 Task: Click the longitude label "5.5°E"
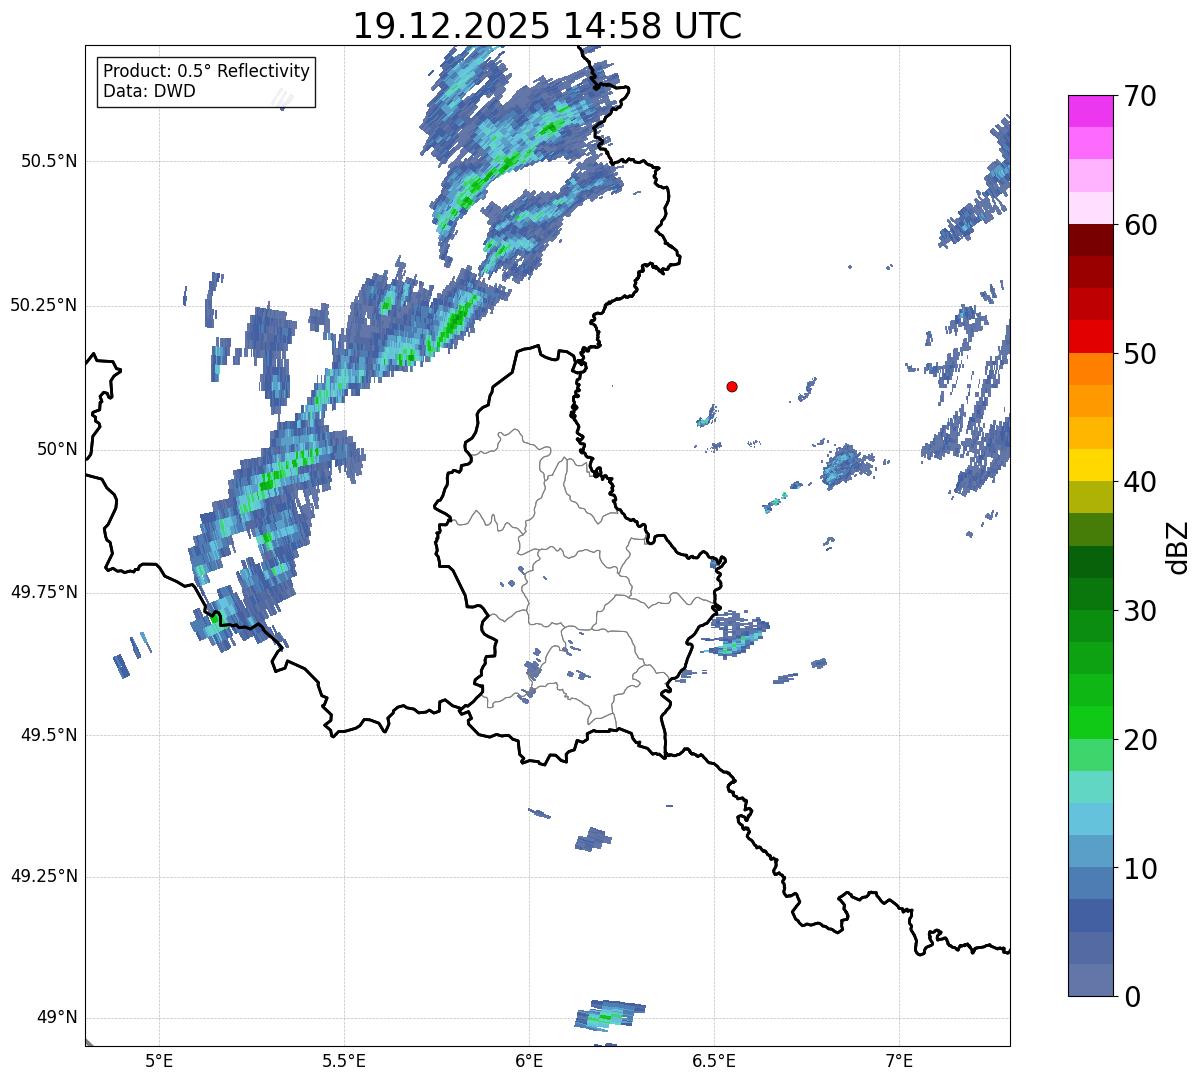coord(344,1061)
